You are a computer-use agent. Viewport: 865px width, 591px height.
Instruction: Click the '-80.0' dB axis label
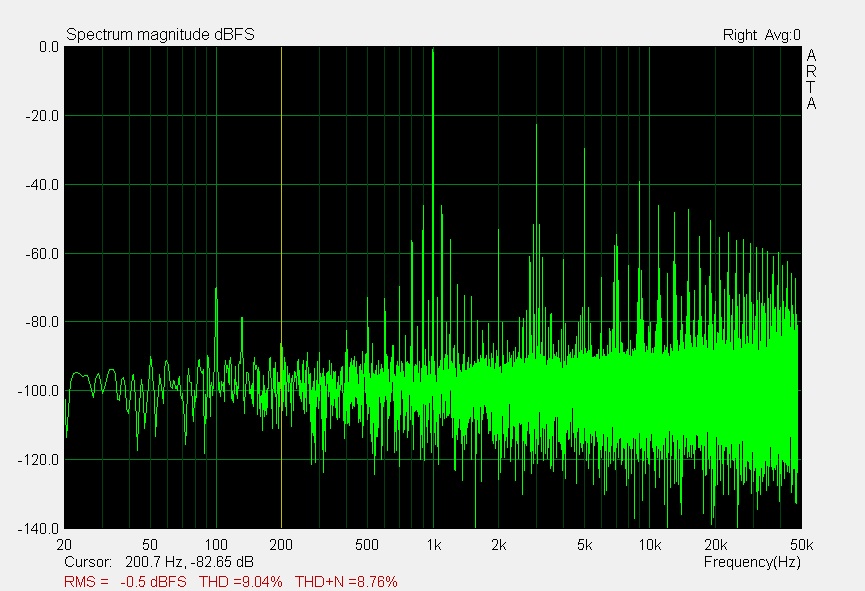[x=42, y=322]
